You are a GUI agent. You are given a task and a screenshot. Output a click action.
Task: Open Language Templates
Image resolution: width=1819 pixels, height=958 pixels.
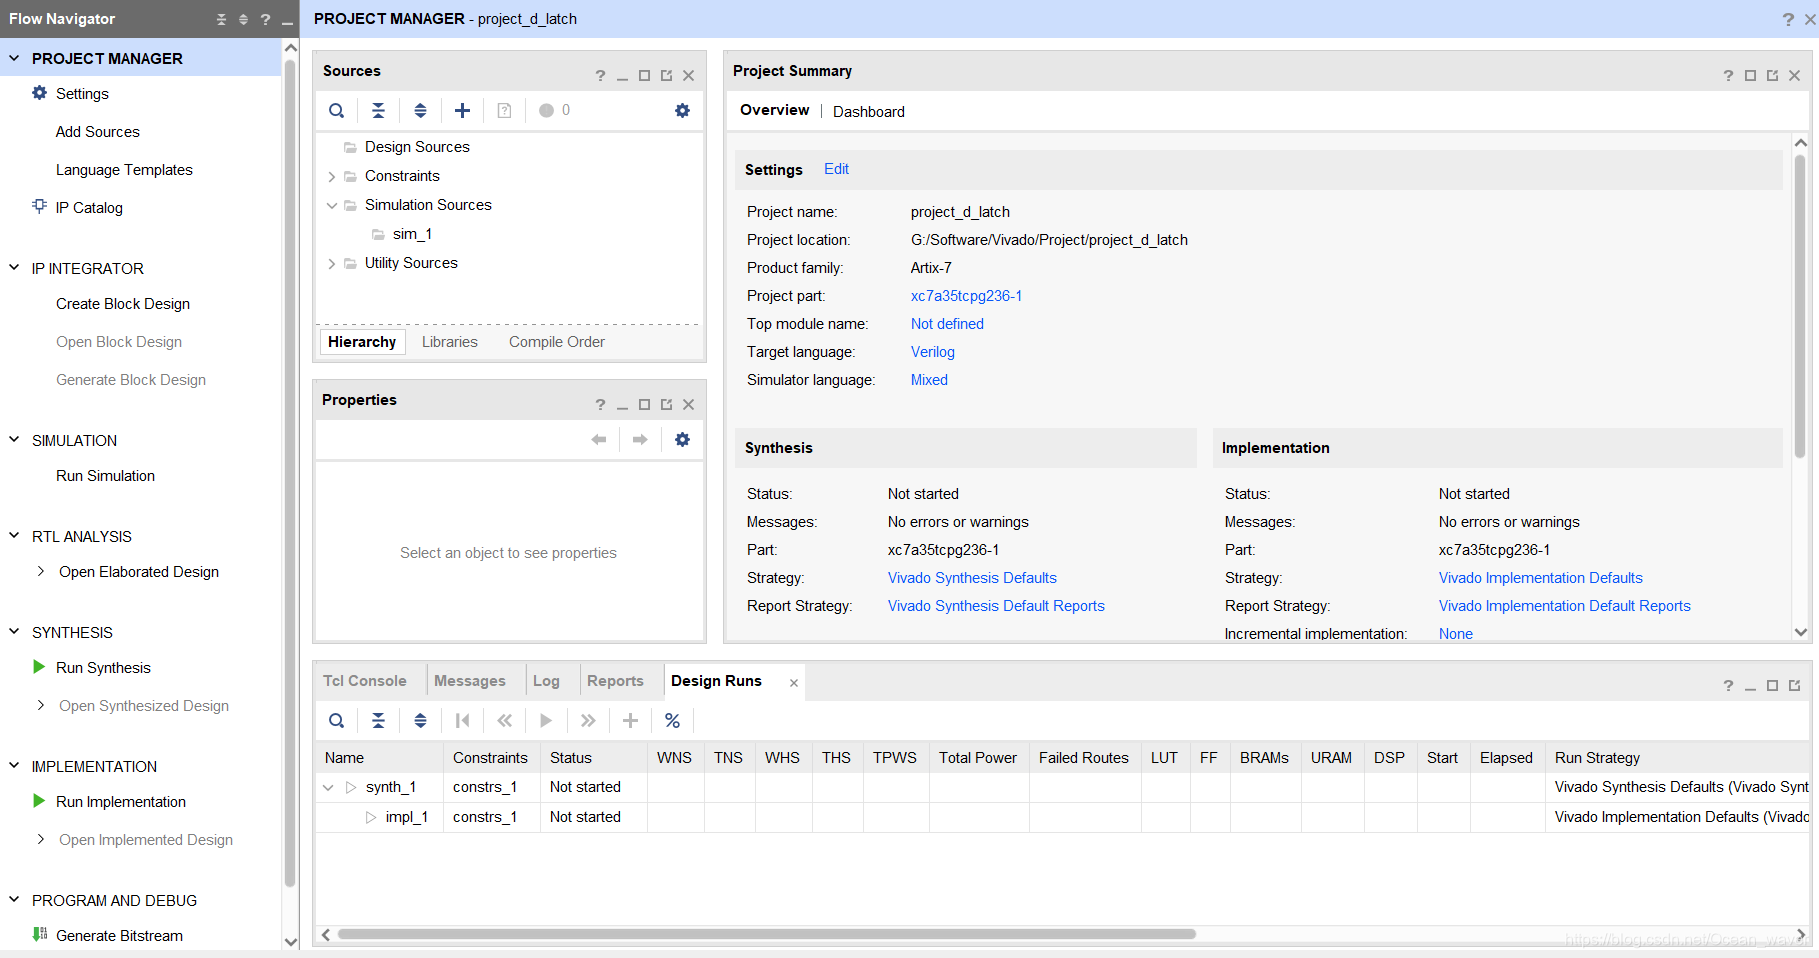124,170
